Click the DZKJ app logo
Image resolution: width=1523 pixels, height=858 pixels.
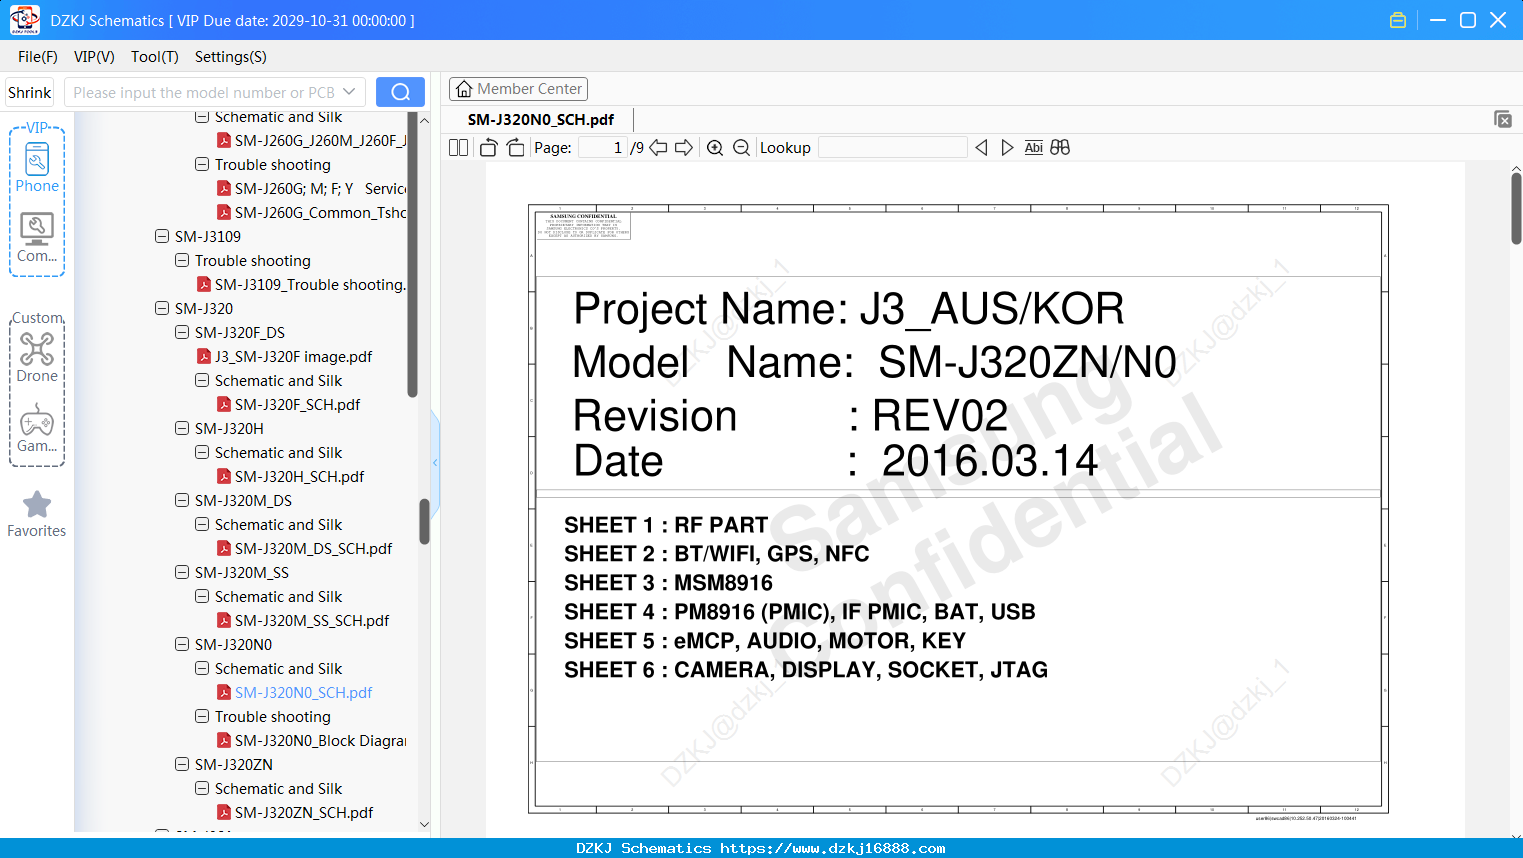pos(24,20)
